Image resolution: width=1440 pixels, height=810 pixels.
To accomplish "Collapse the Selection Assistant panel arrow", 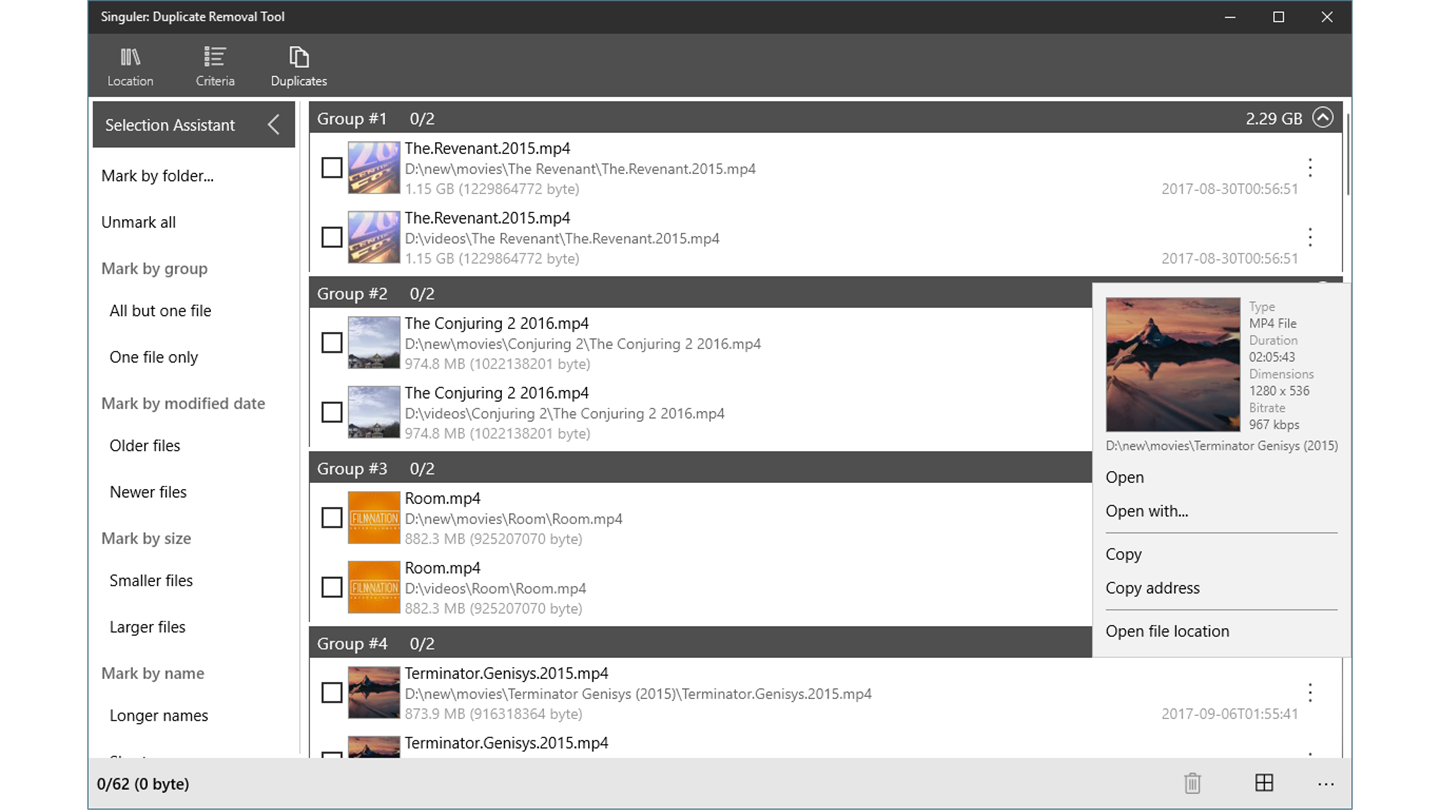I will click(x=273, y=125).
